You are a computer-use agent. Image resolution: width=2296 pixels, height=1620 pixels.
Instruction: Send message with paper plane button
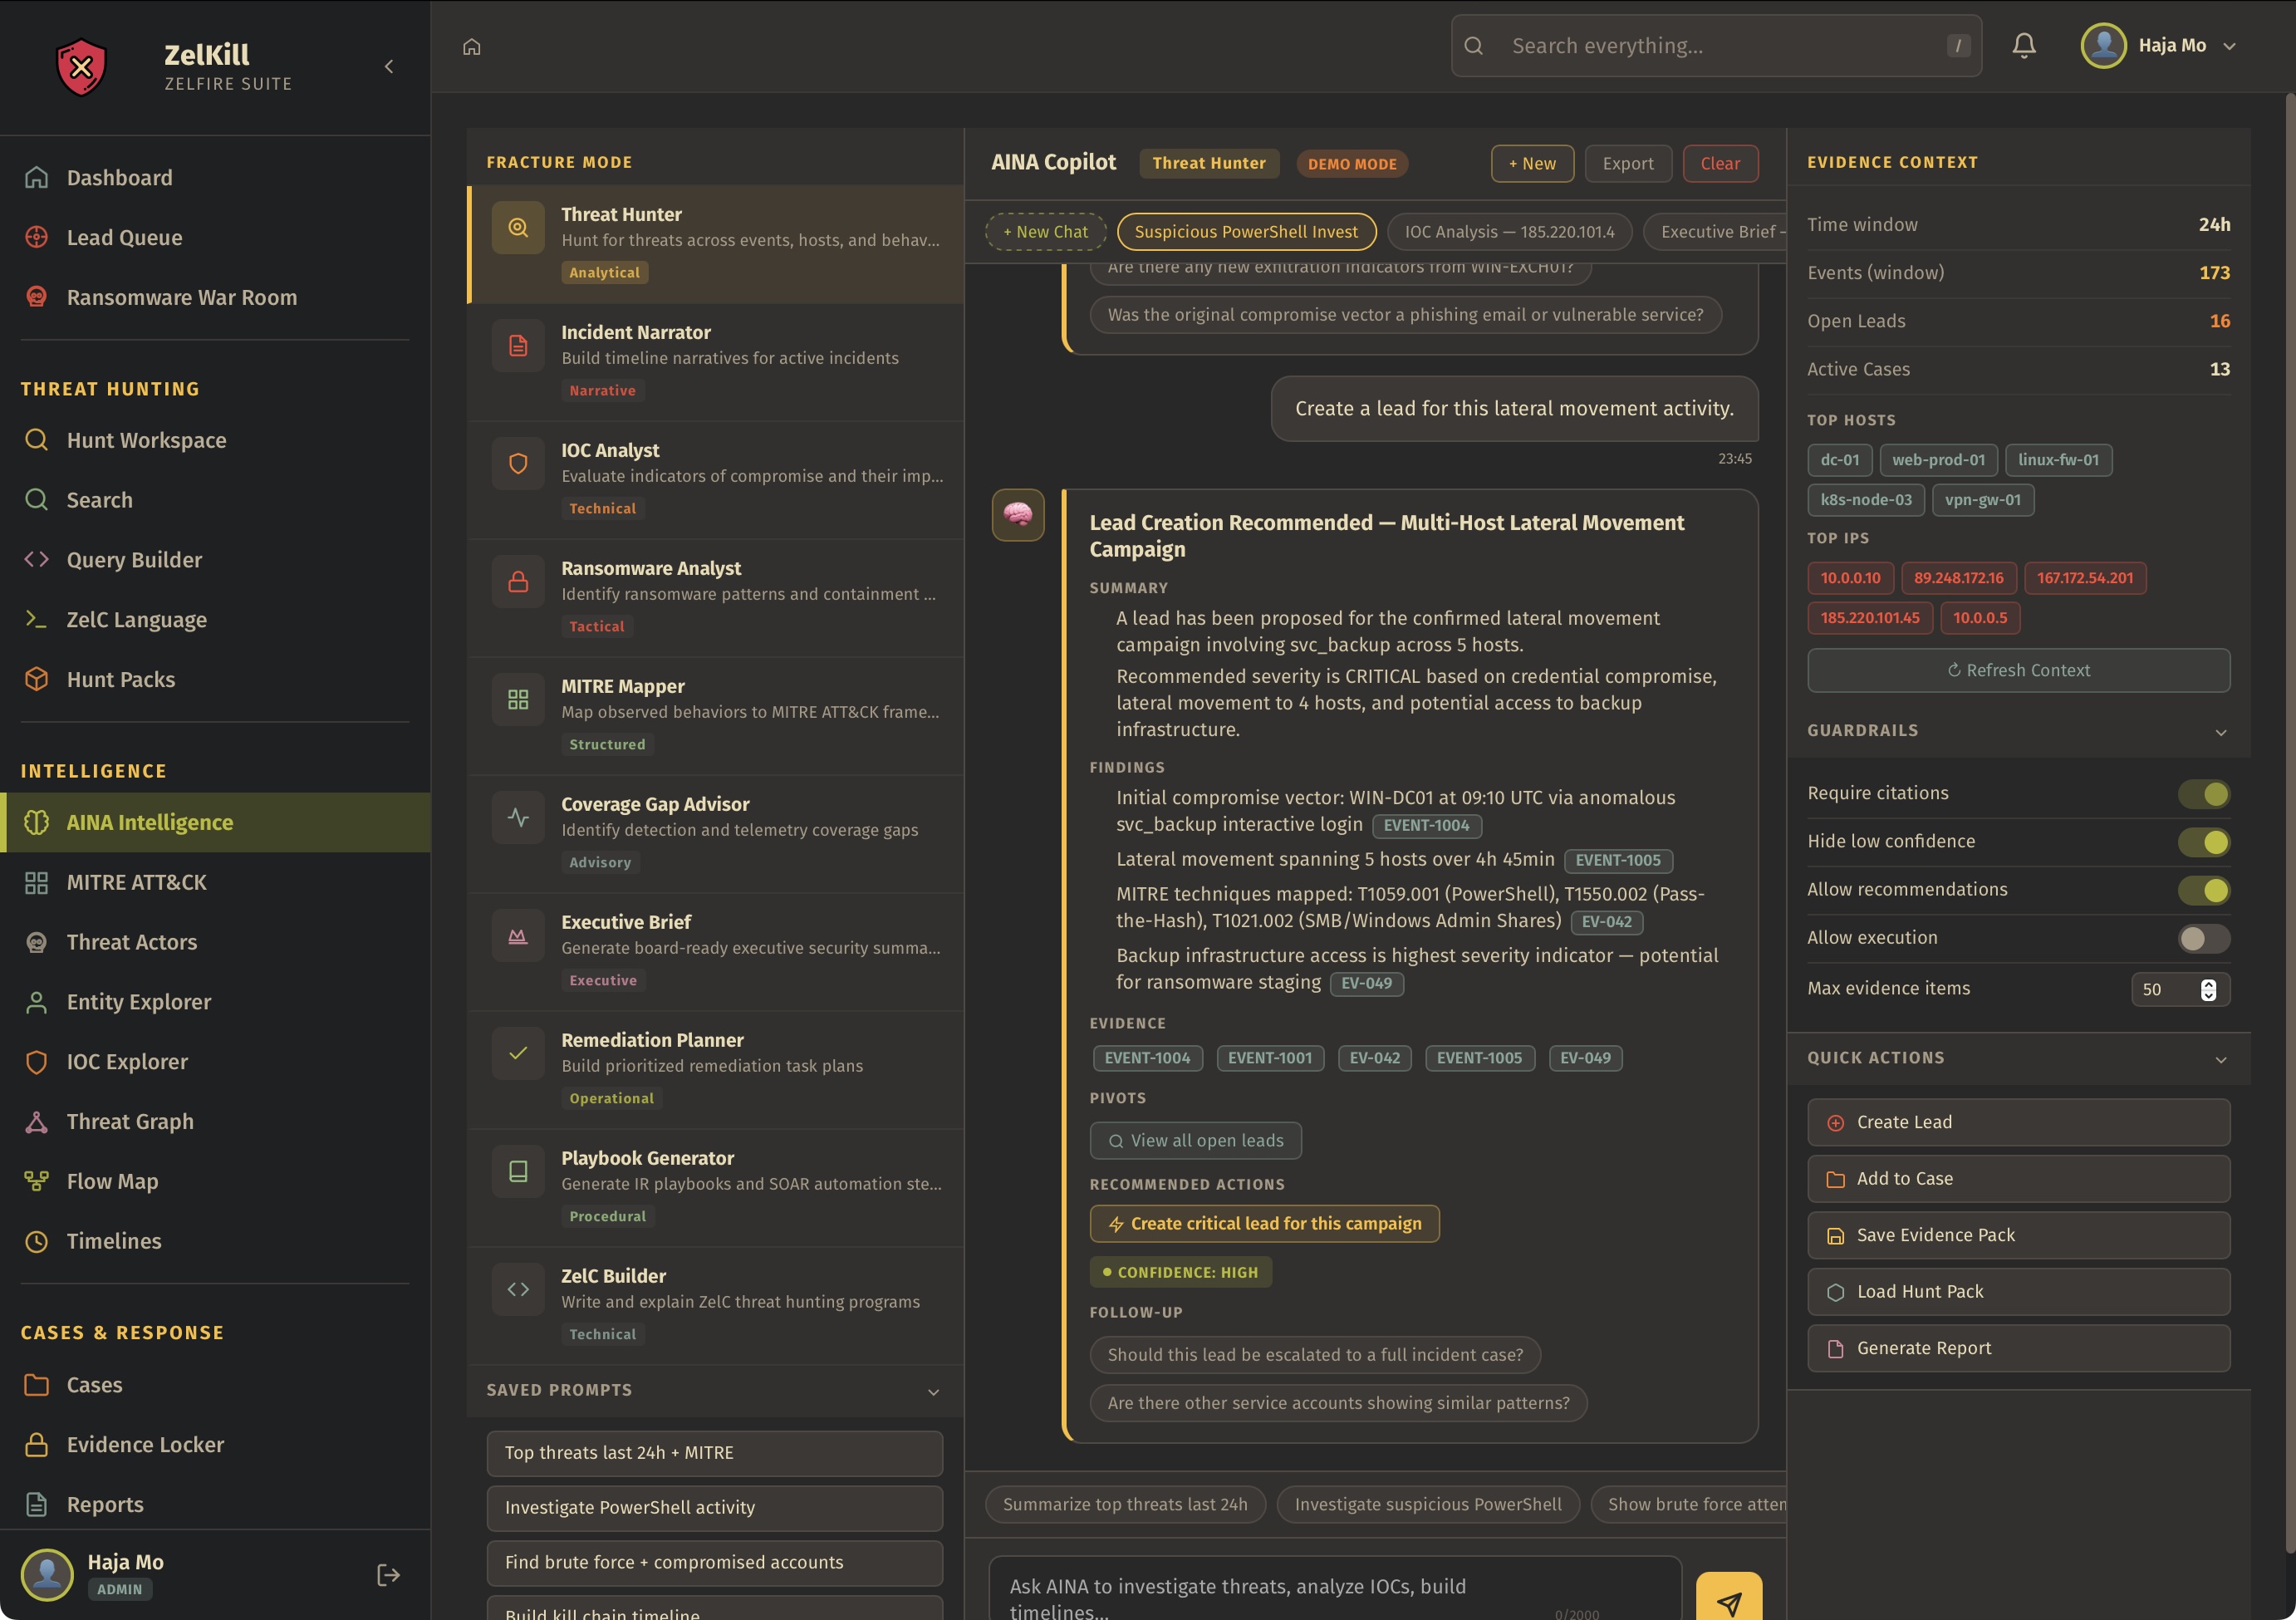pos(1728,1600)
